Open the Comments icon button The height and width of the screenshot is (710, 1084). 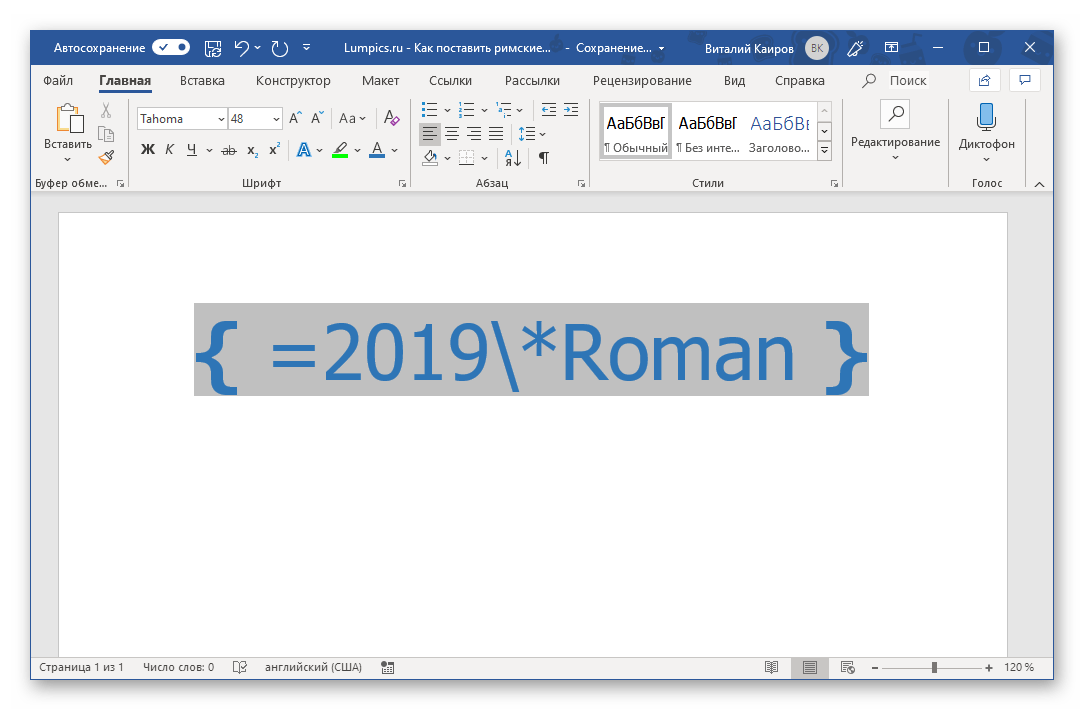click(x=1025, y=80)
